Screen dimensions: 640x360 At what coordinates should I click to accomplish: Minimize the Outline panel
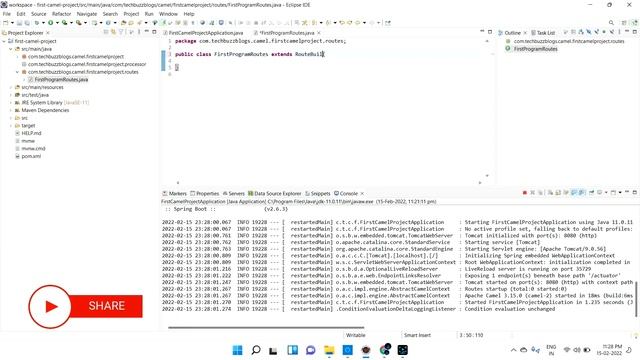627,32
